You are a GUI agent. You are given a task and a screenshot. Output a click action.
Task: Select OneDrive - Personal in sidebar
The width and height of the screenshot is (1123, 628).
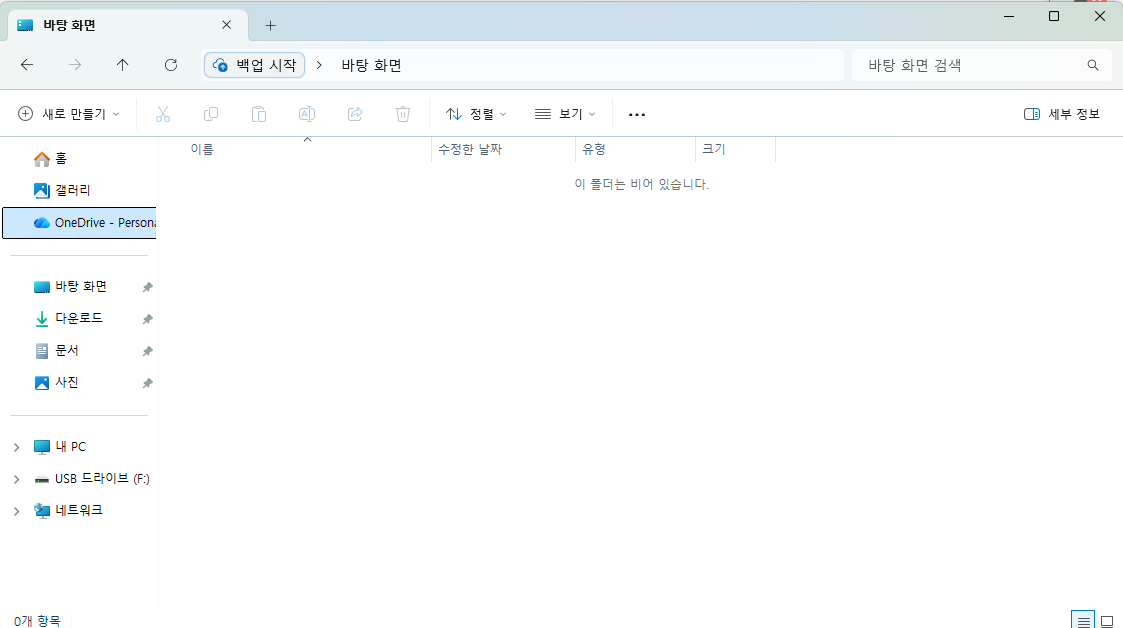pos(79,223)
